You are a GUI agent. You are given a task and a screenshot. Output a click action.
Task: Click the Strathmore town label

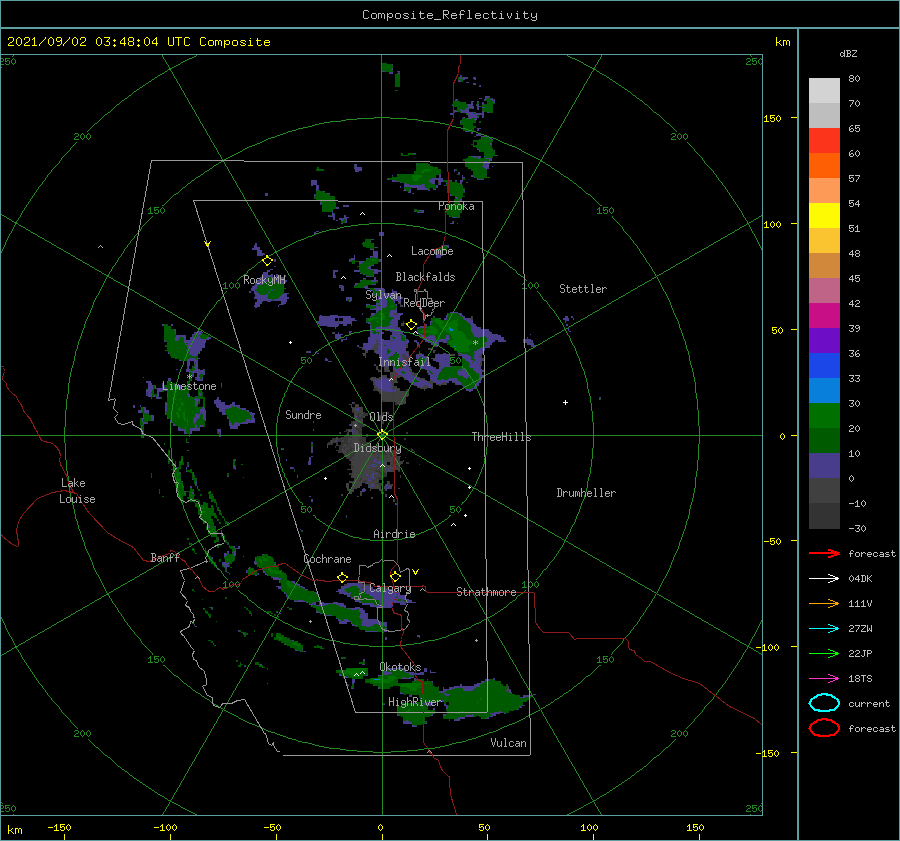486,592
